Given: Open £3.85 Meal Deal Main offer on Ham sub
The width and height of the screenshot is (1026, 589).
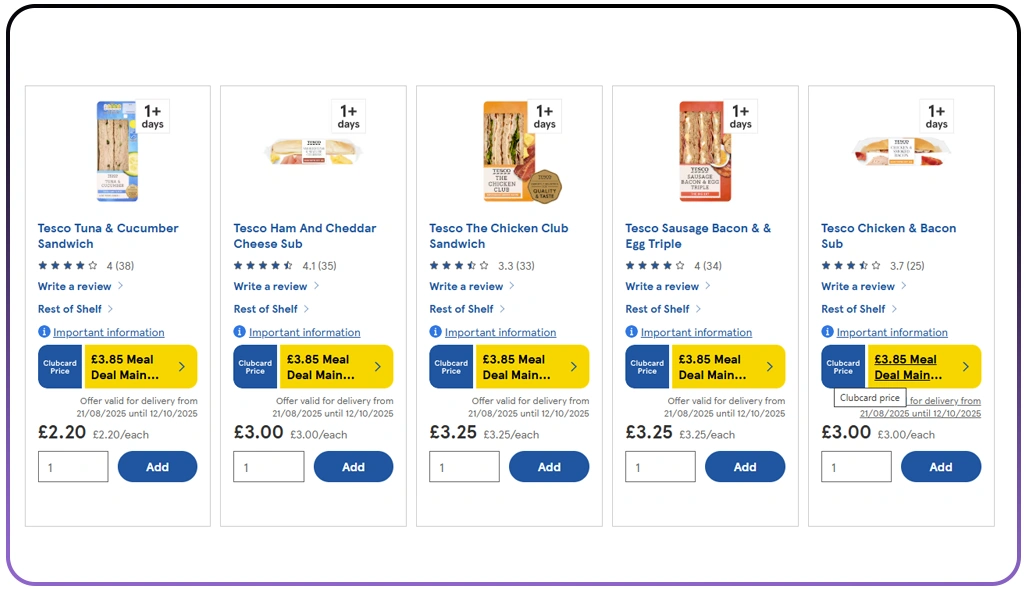Looking at the screenshot, I should tap(320, 366).
